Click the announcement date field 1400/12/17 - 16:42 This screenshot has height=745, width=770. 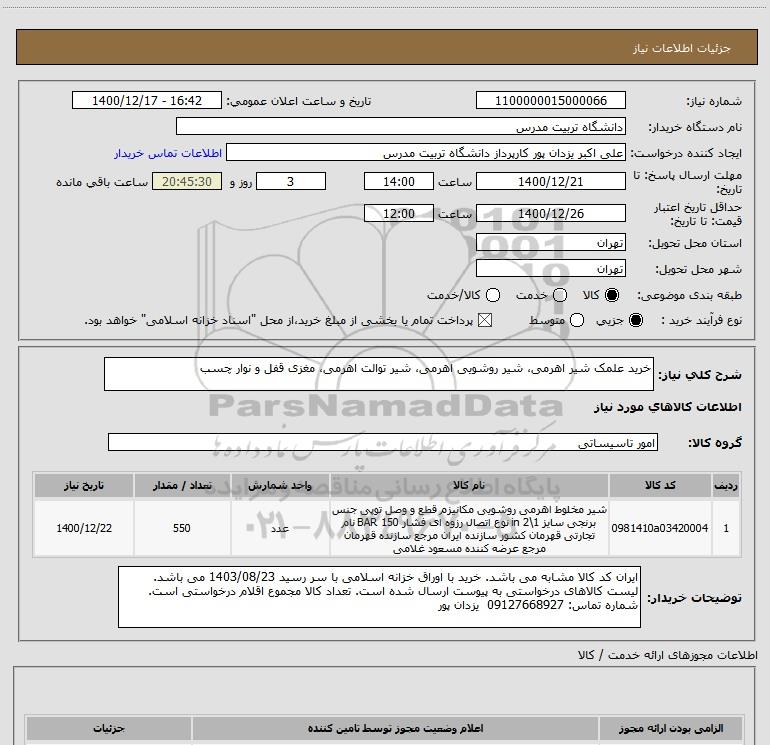coord(147,100)
